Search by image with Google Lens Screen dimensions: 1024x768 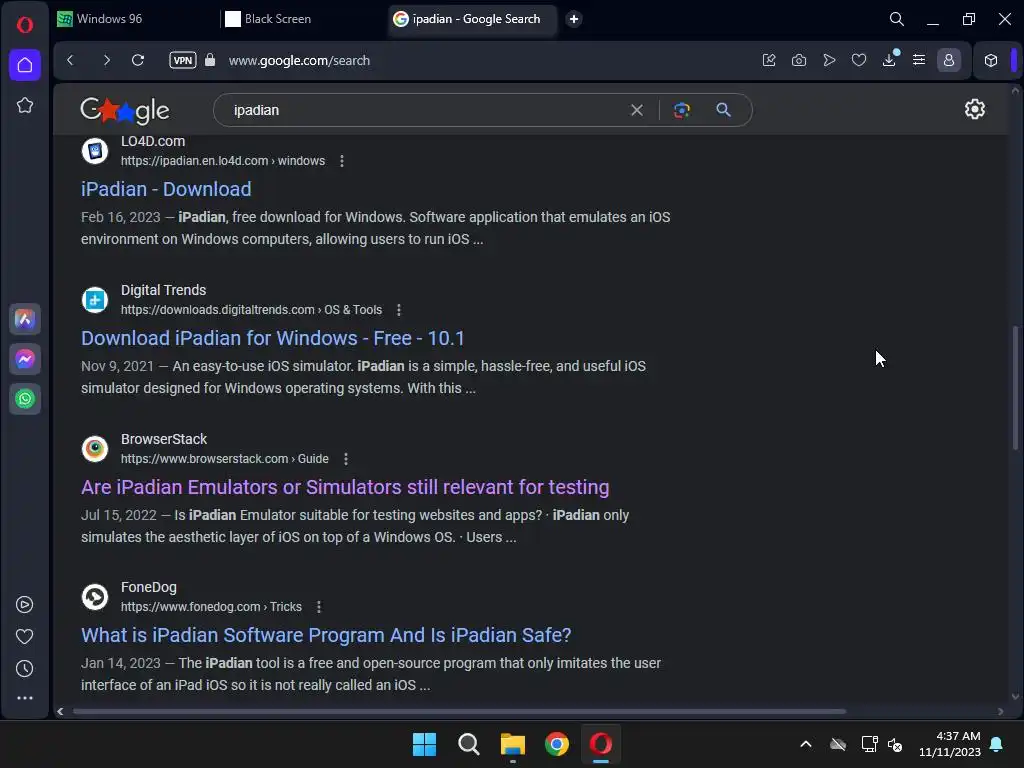pos(682,110)
